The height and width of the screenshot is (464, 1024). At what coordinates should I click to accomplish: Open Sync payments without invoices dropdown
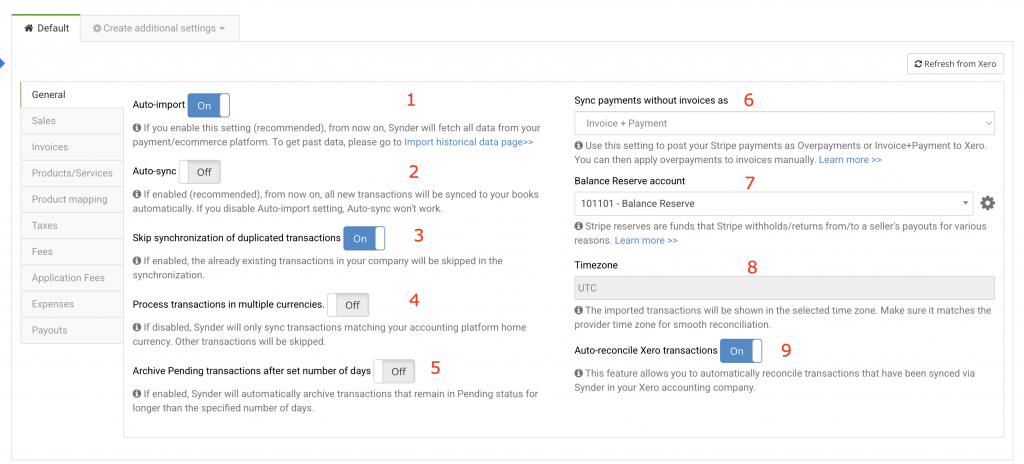[784, 123]
